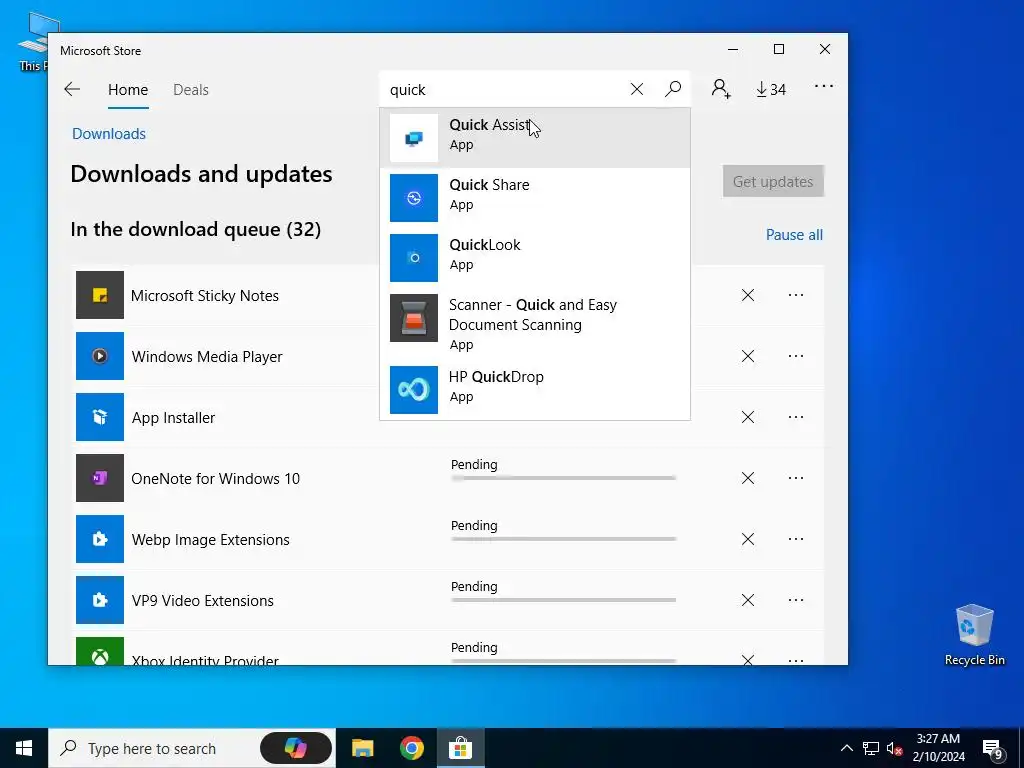Click the Get updates button

tap(773, 182)
